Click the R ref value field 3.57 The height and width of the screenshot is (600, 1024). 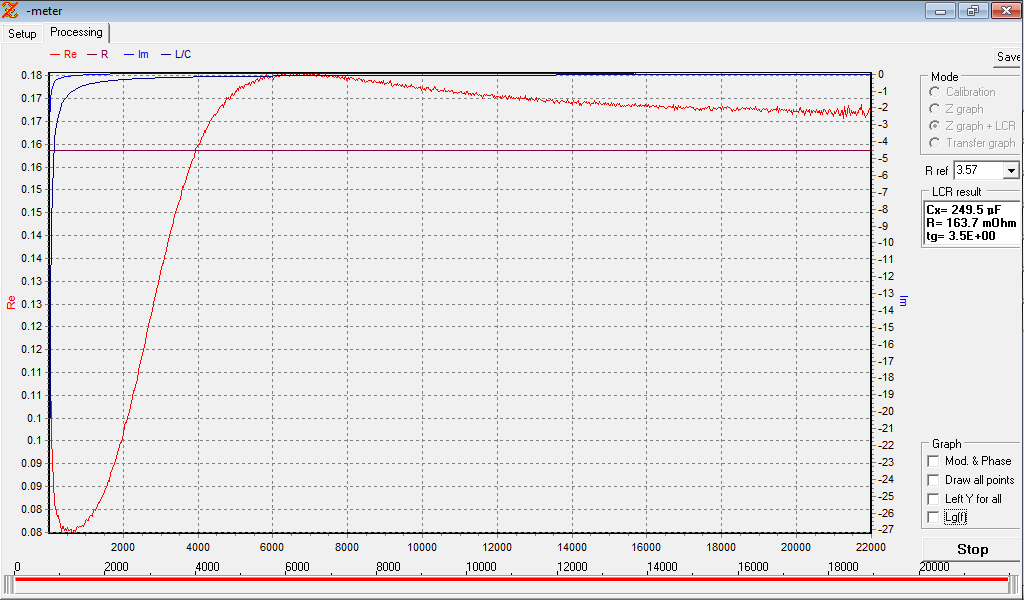coord(978,170)
